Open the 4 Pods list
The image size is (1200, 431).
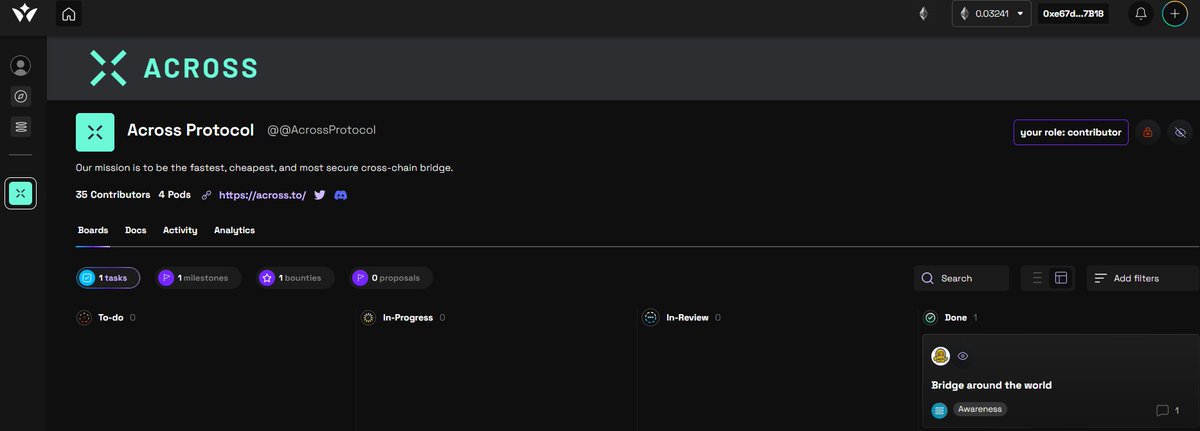pos(175,195)
